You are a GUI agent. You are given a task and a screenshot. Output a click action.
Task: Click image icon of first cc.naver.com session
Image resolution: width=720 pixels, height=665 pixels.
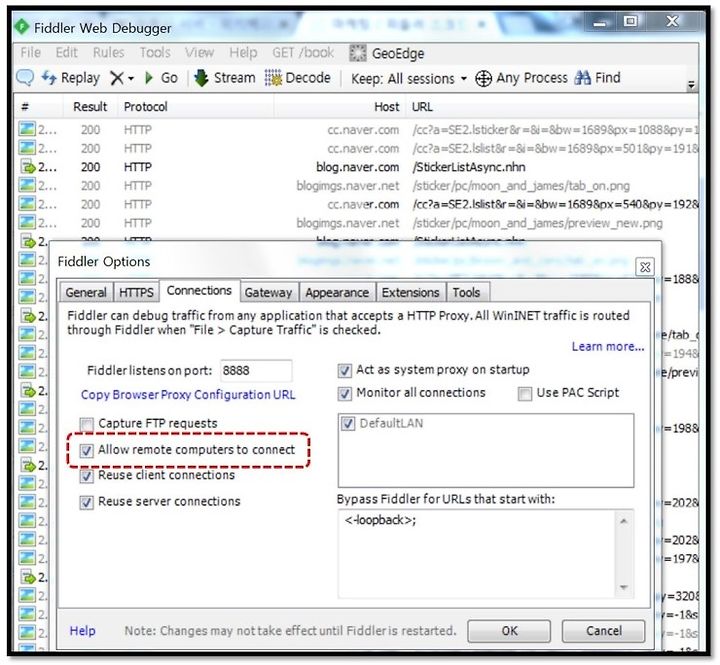pyautogui.click(x=27, y=129)
